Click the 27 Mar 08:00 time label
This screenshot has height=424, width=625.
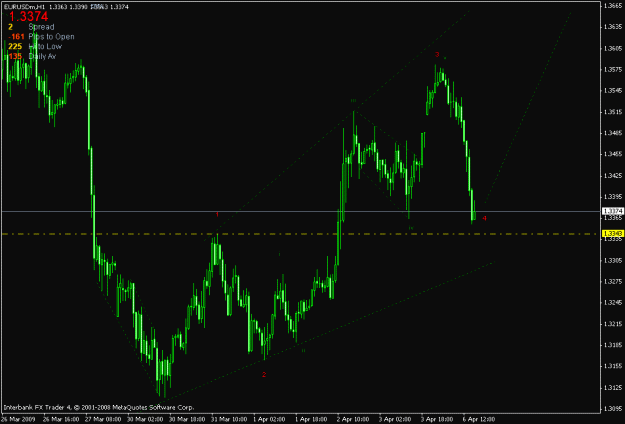point(102,419)
